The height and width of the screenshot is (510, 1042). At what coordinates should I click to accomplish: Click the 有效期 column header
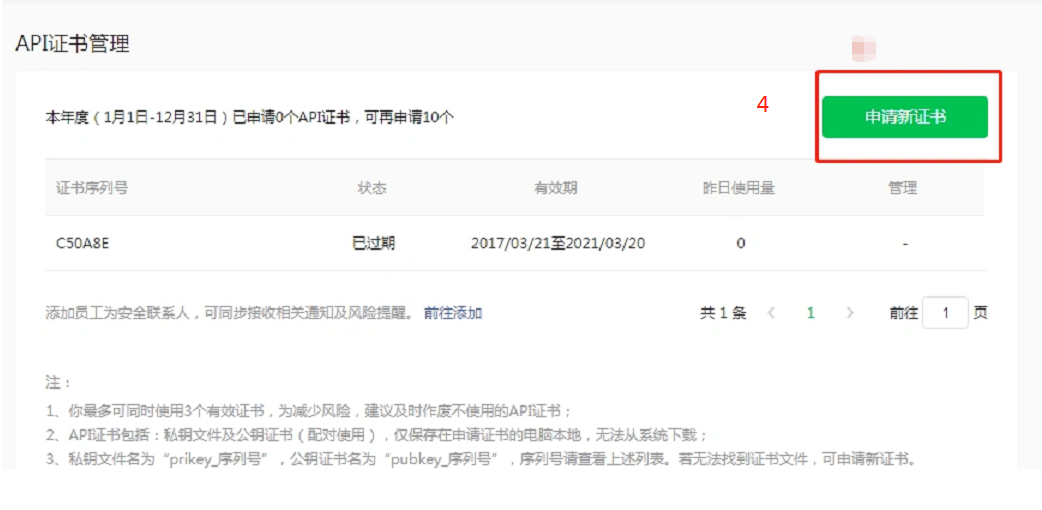point(556,188)
